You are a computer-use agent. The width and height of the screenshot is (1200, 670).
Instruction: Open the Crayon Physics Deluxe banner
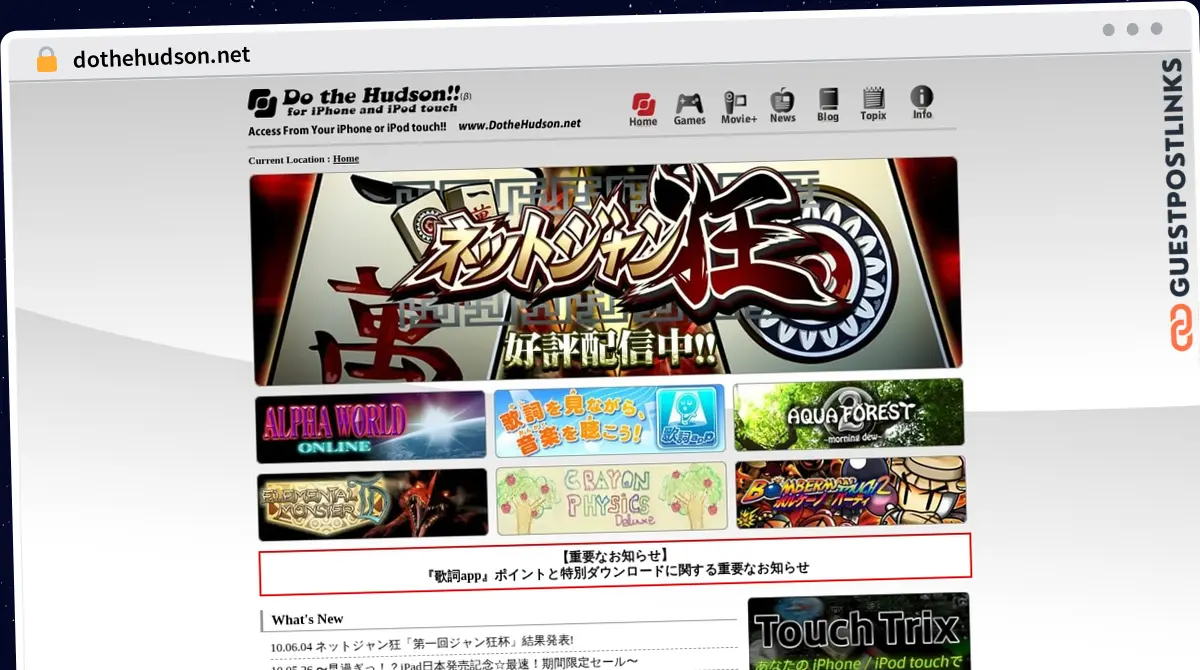(612, 498)
